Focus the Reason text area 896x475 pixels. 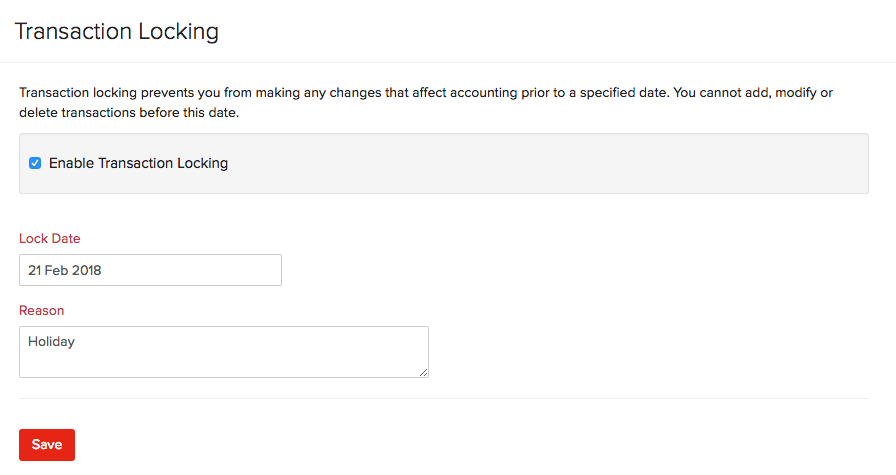pos(224,352)
